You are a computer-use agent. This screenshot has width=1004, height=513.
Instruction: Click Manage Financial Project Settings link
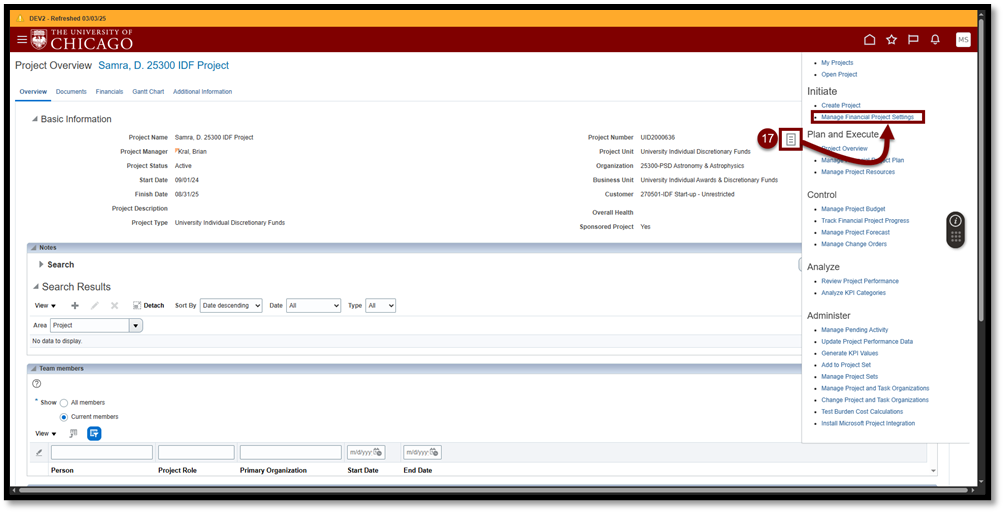867,117
